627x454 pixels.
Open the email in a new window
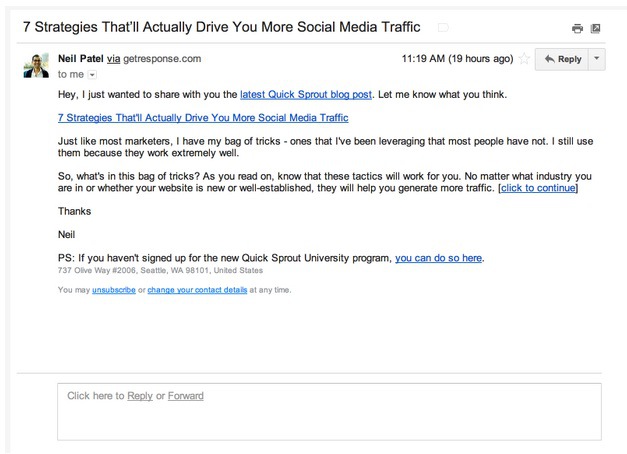tap(595, 28)
